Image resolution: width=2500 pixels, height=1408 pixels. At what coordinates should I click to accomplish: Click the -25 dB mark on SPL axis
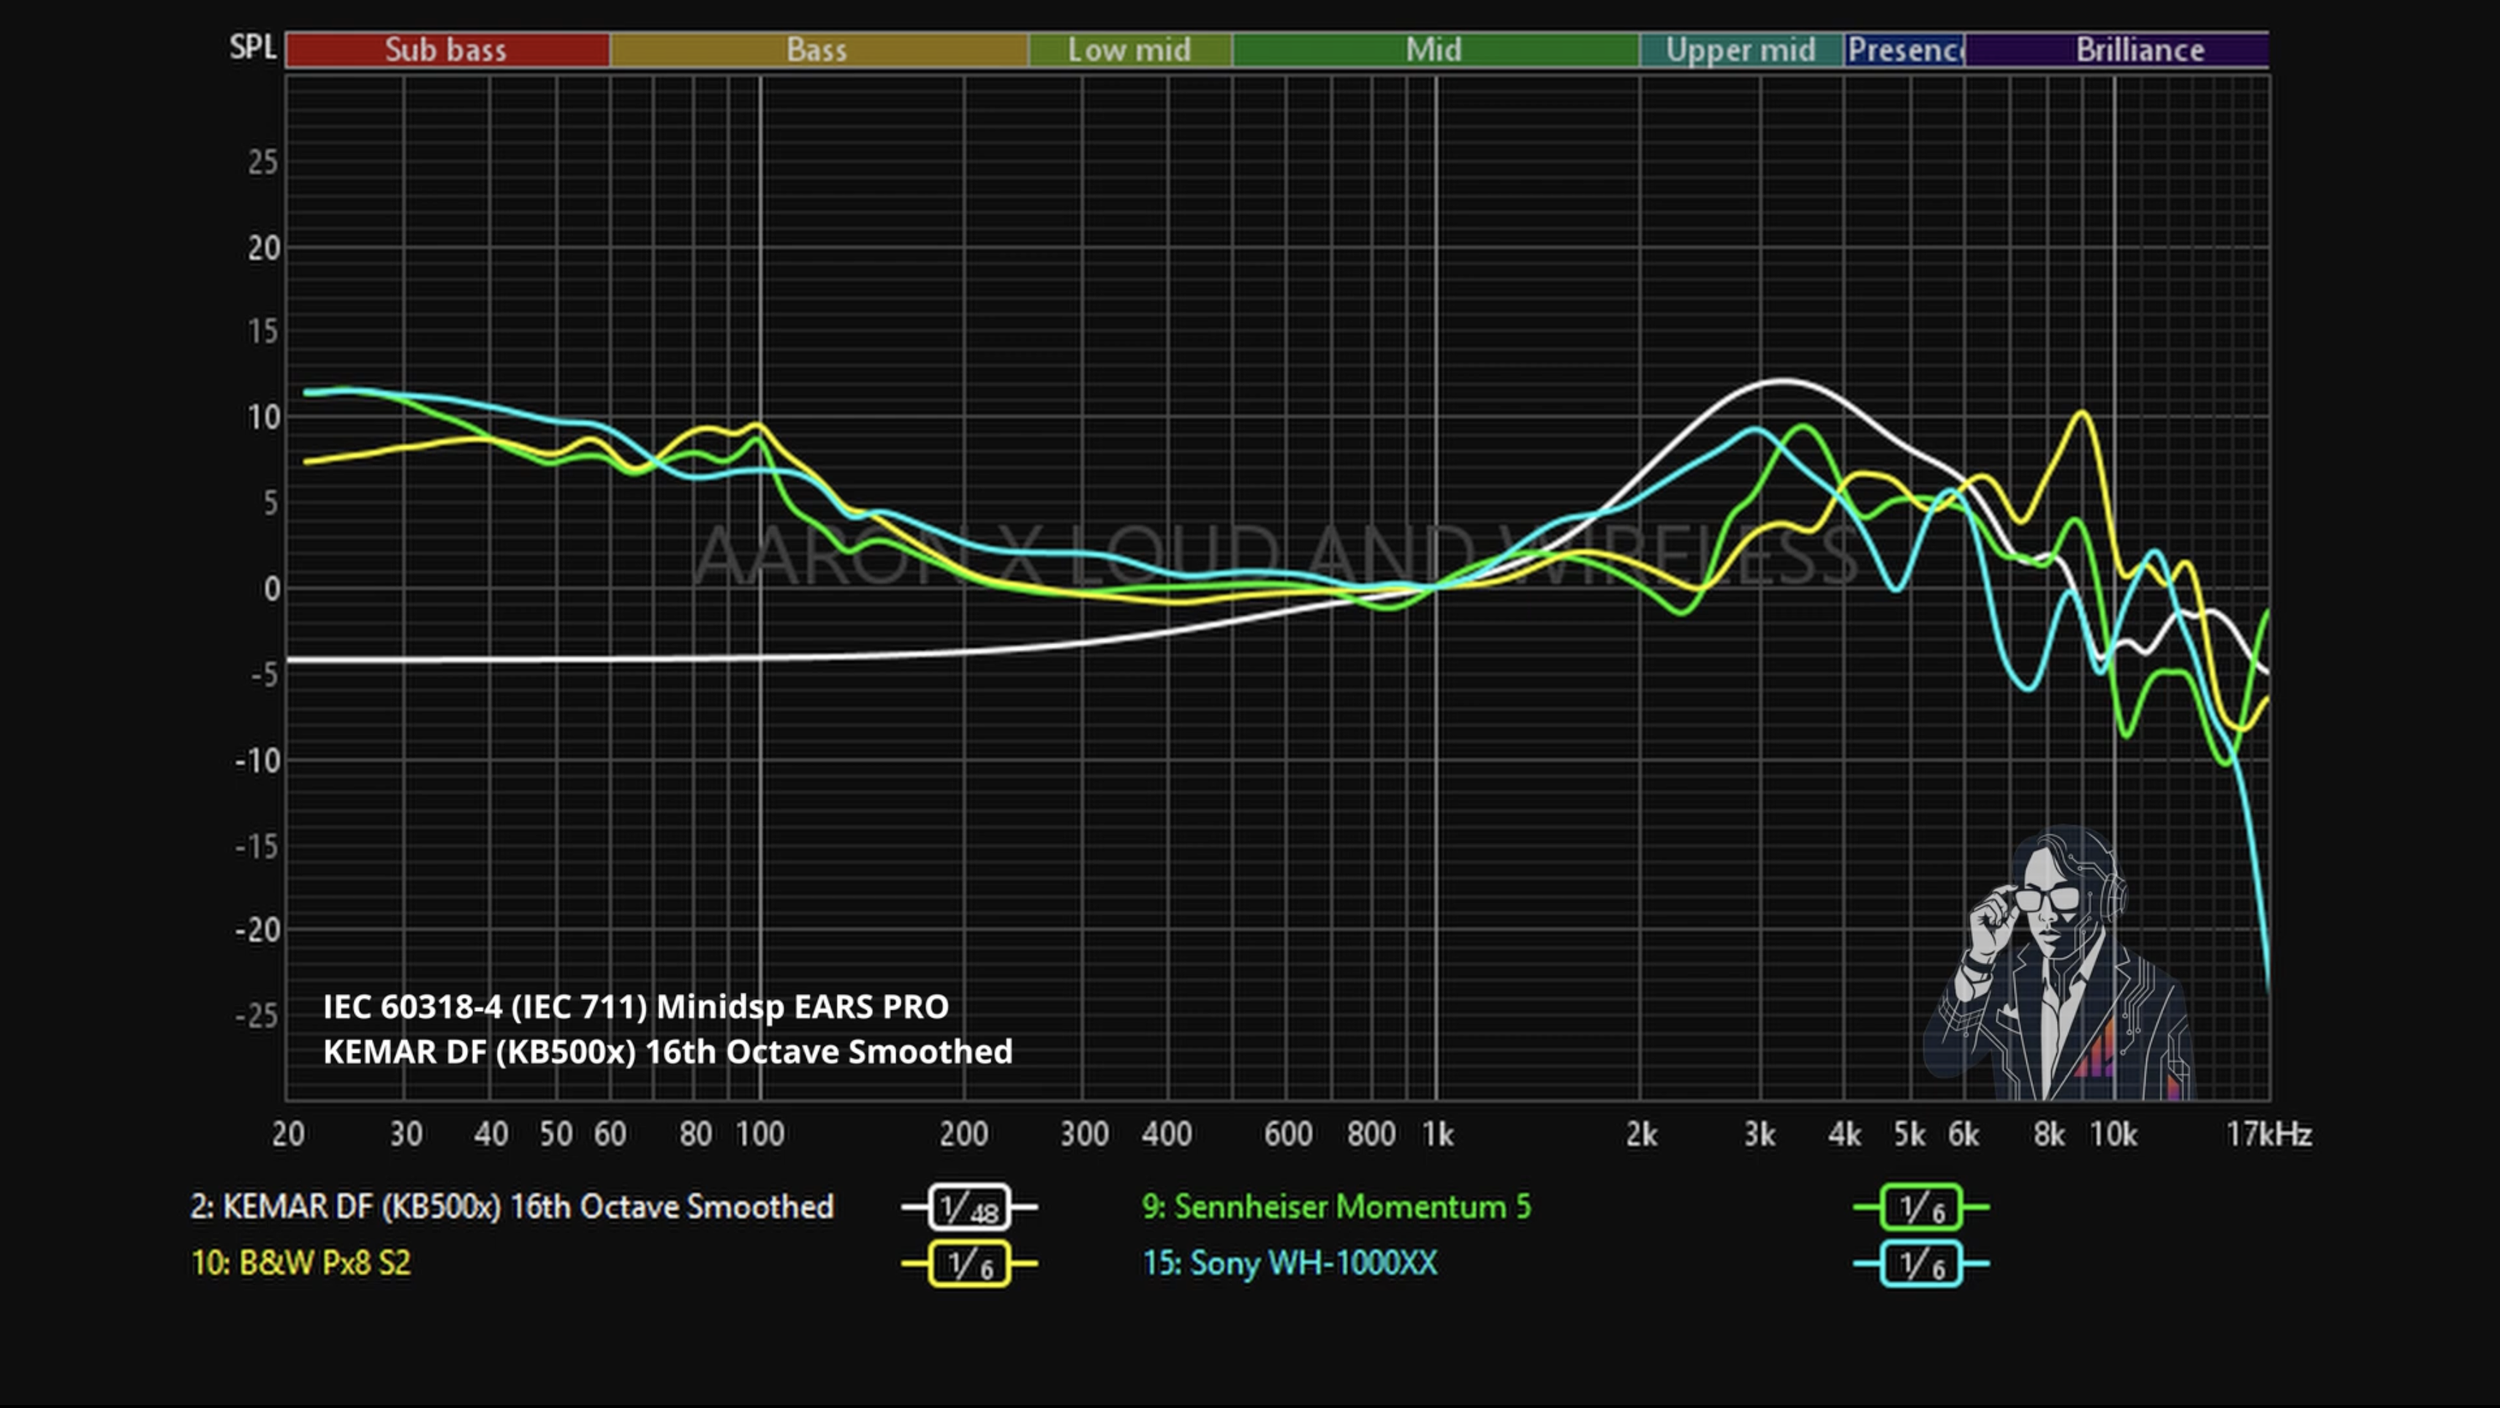pos(257,1017)
